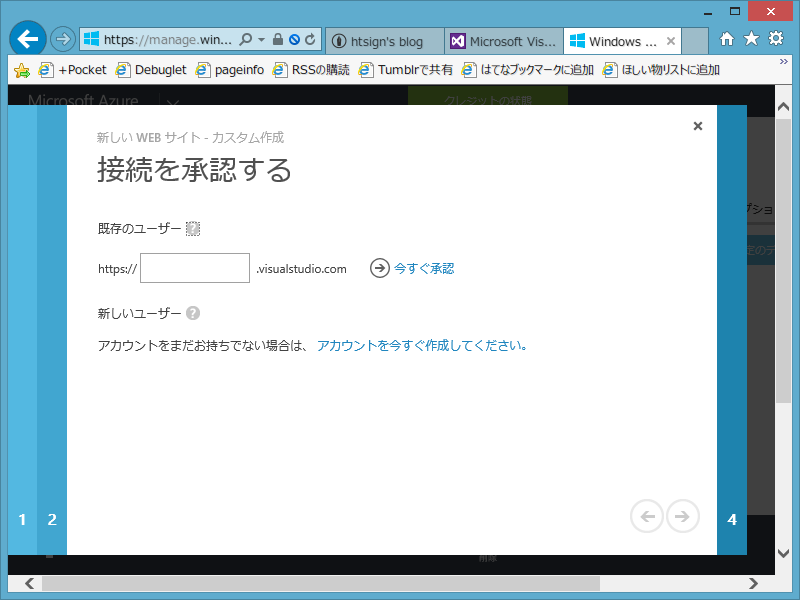This screenshot has width=800, height=600.
Task: Click the security lock icon in the address bar
Action: 278,39
